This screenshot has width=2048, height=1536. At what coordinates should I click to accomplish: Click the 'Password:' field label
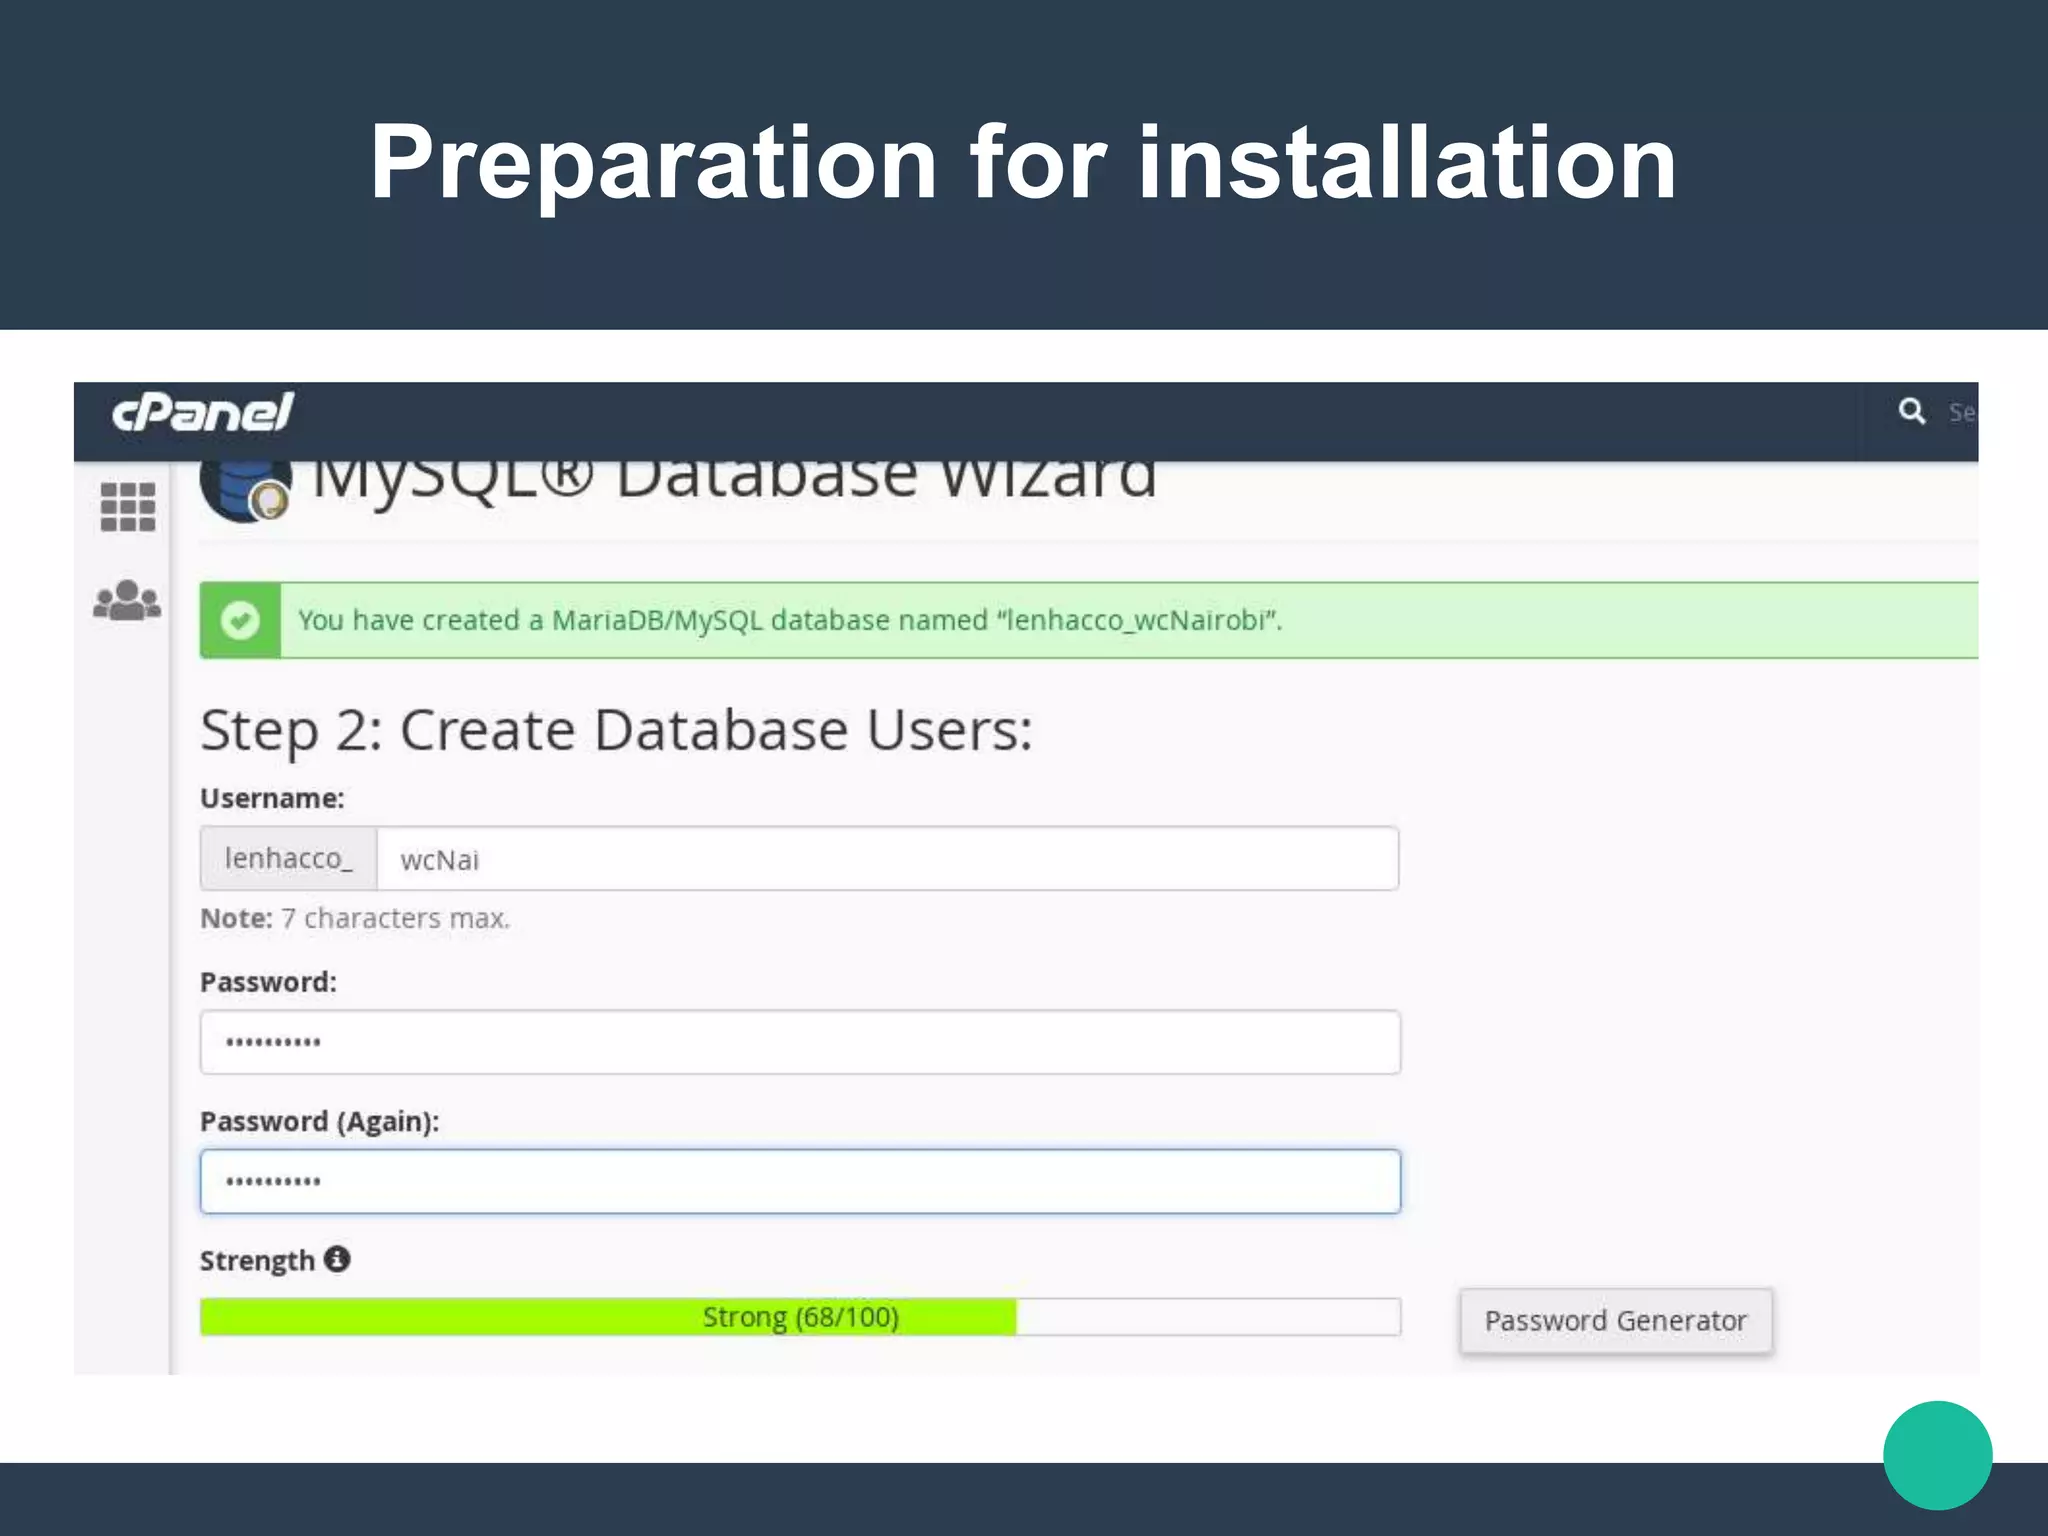[268, 982]
